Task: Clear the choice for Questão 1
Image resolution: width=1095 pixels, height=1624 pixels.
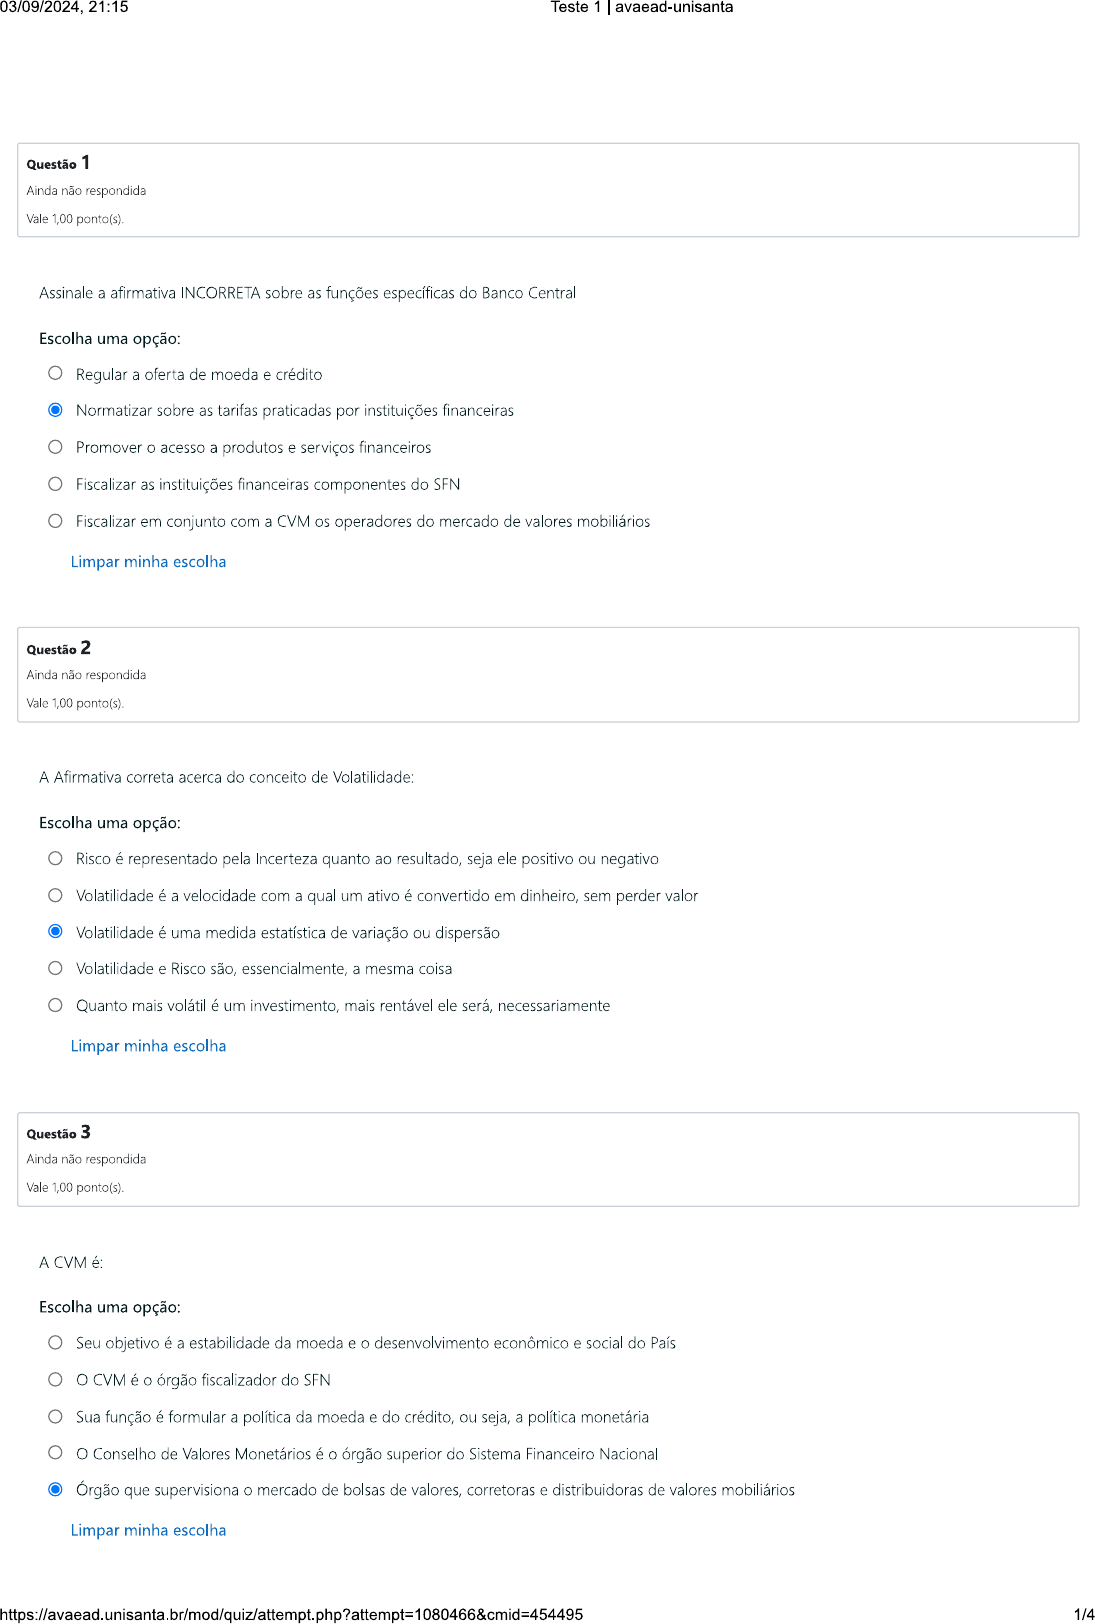Action: (x=148, y=562)
